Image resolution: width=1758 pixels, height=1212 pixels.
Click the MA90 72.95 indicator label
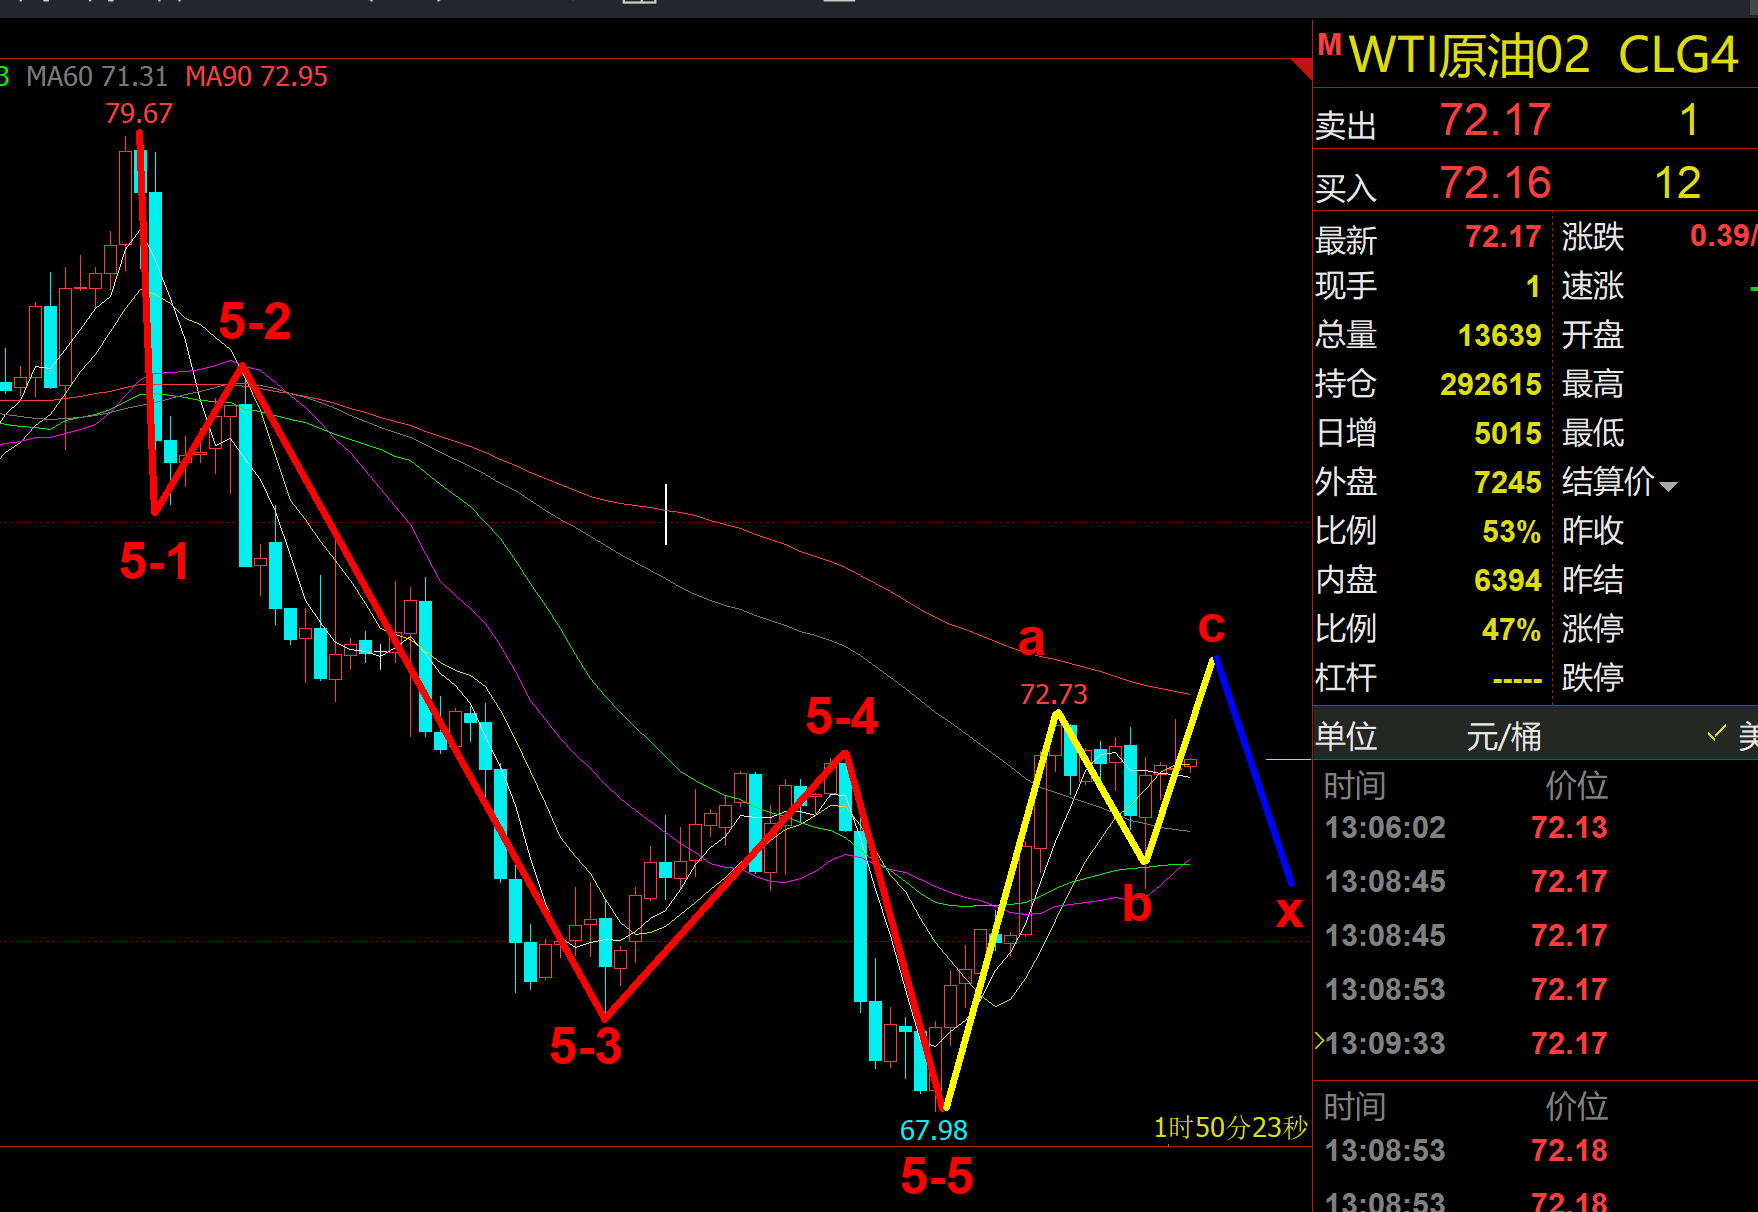click(x=257, y=77)
